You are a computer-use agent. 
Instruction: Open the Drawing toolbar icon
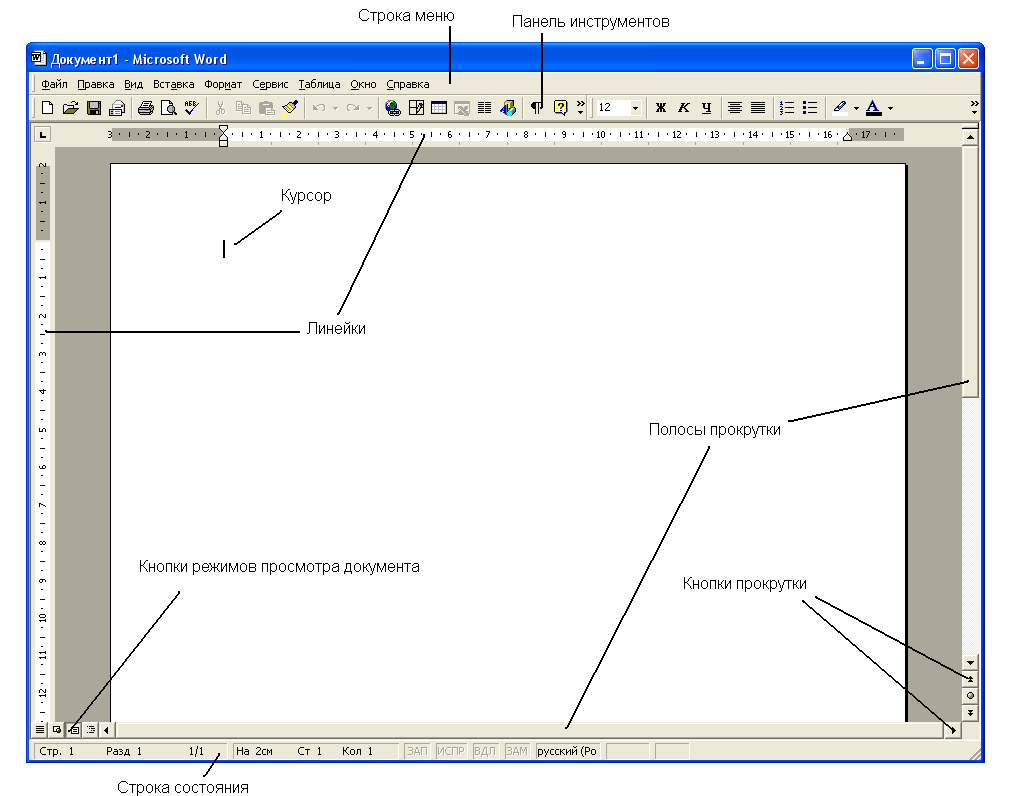pos(508,108)
